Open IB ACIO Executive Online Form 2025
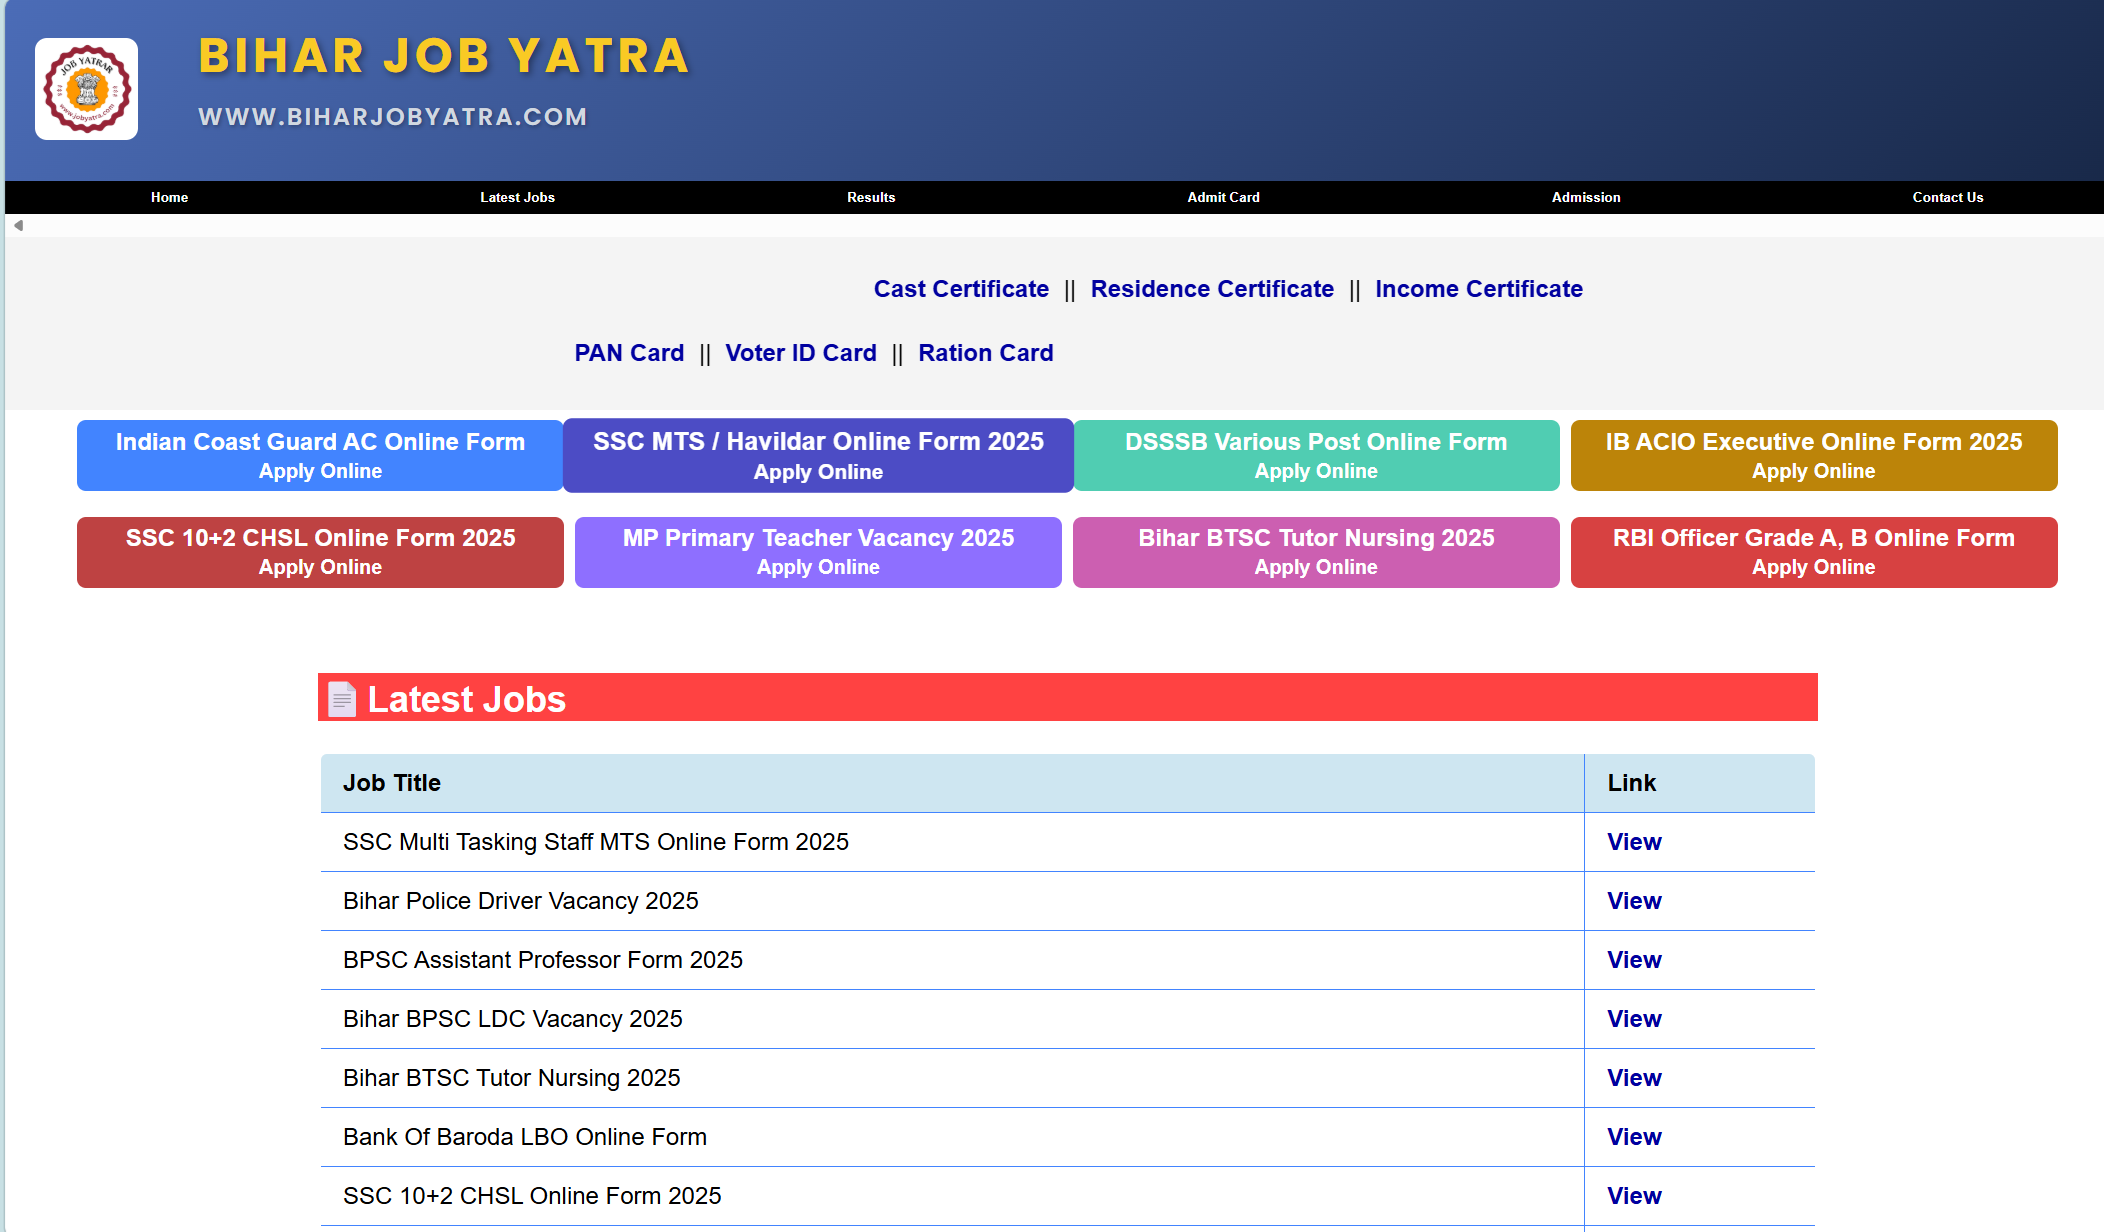The height and width of the screenshot is (1232, 2104). coord(1814,456)
